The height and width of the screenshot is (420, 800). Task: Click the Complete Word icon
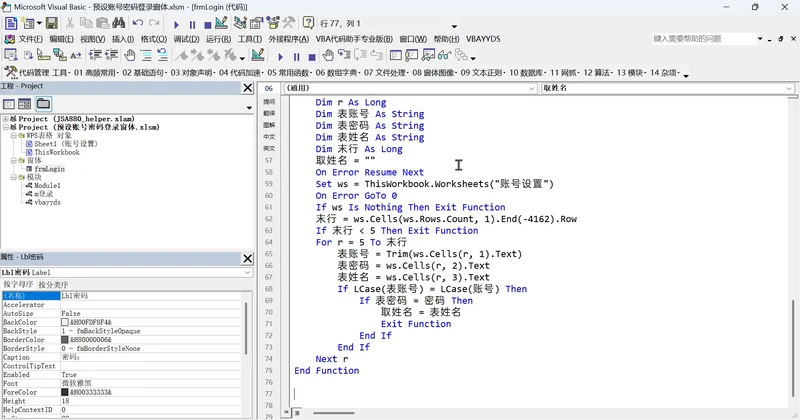[x=76, y=55]
